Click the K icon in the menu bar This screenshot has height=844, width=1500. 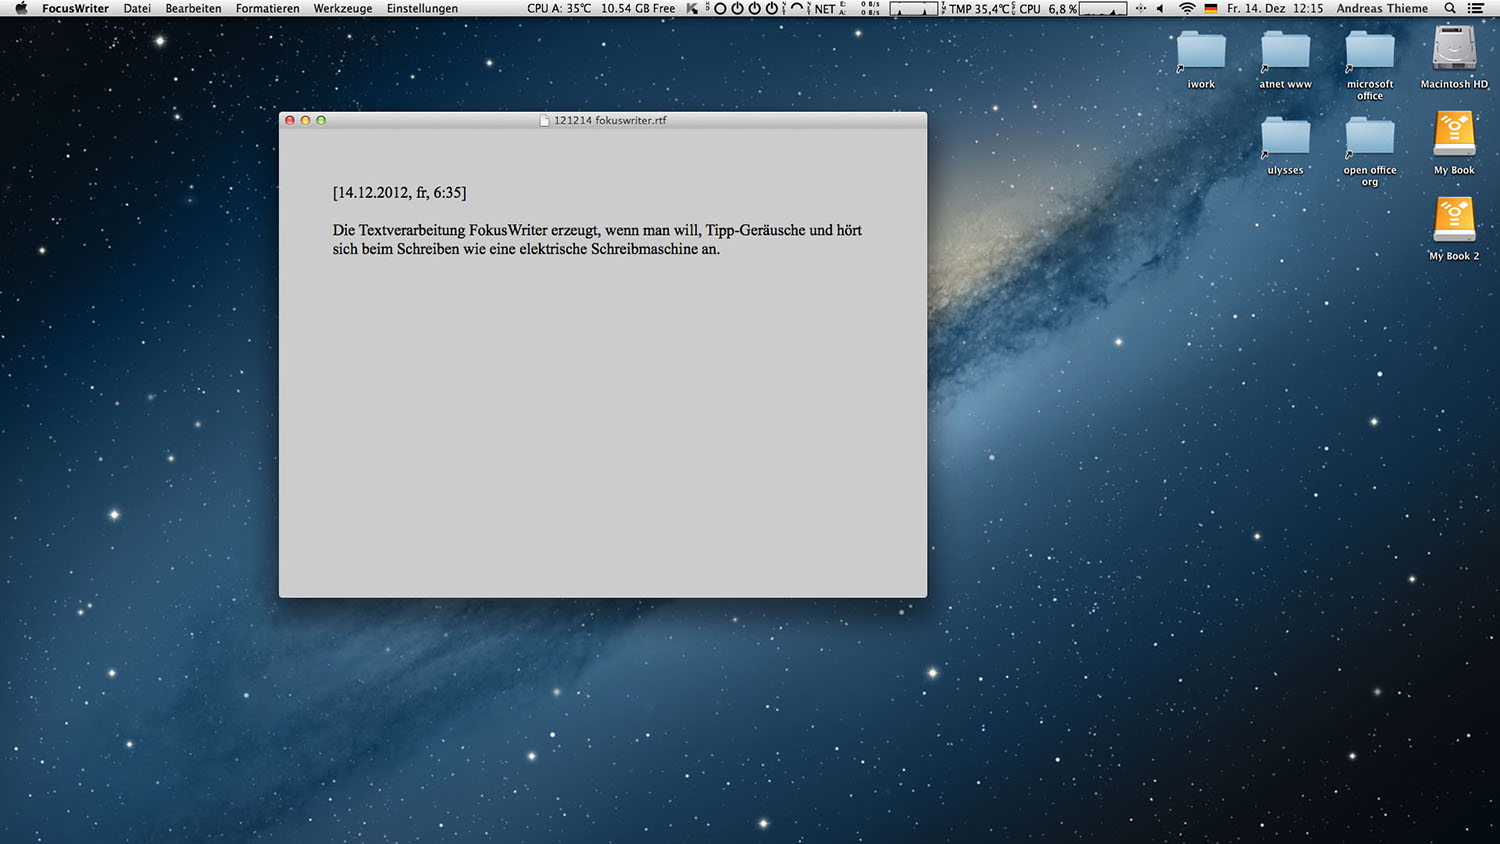[692, 8]
